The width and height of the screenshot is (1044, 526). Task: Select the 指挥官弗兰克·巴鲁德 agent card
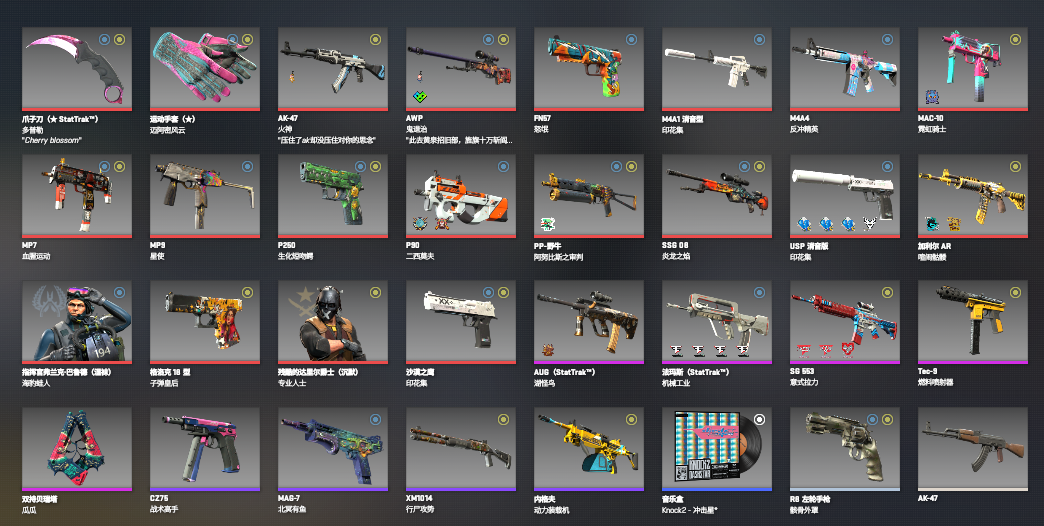point(77,322)
